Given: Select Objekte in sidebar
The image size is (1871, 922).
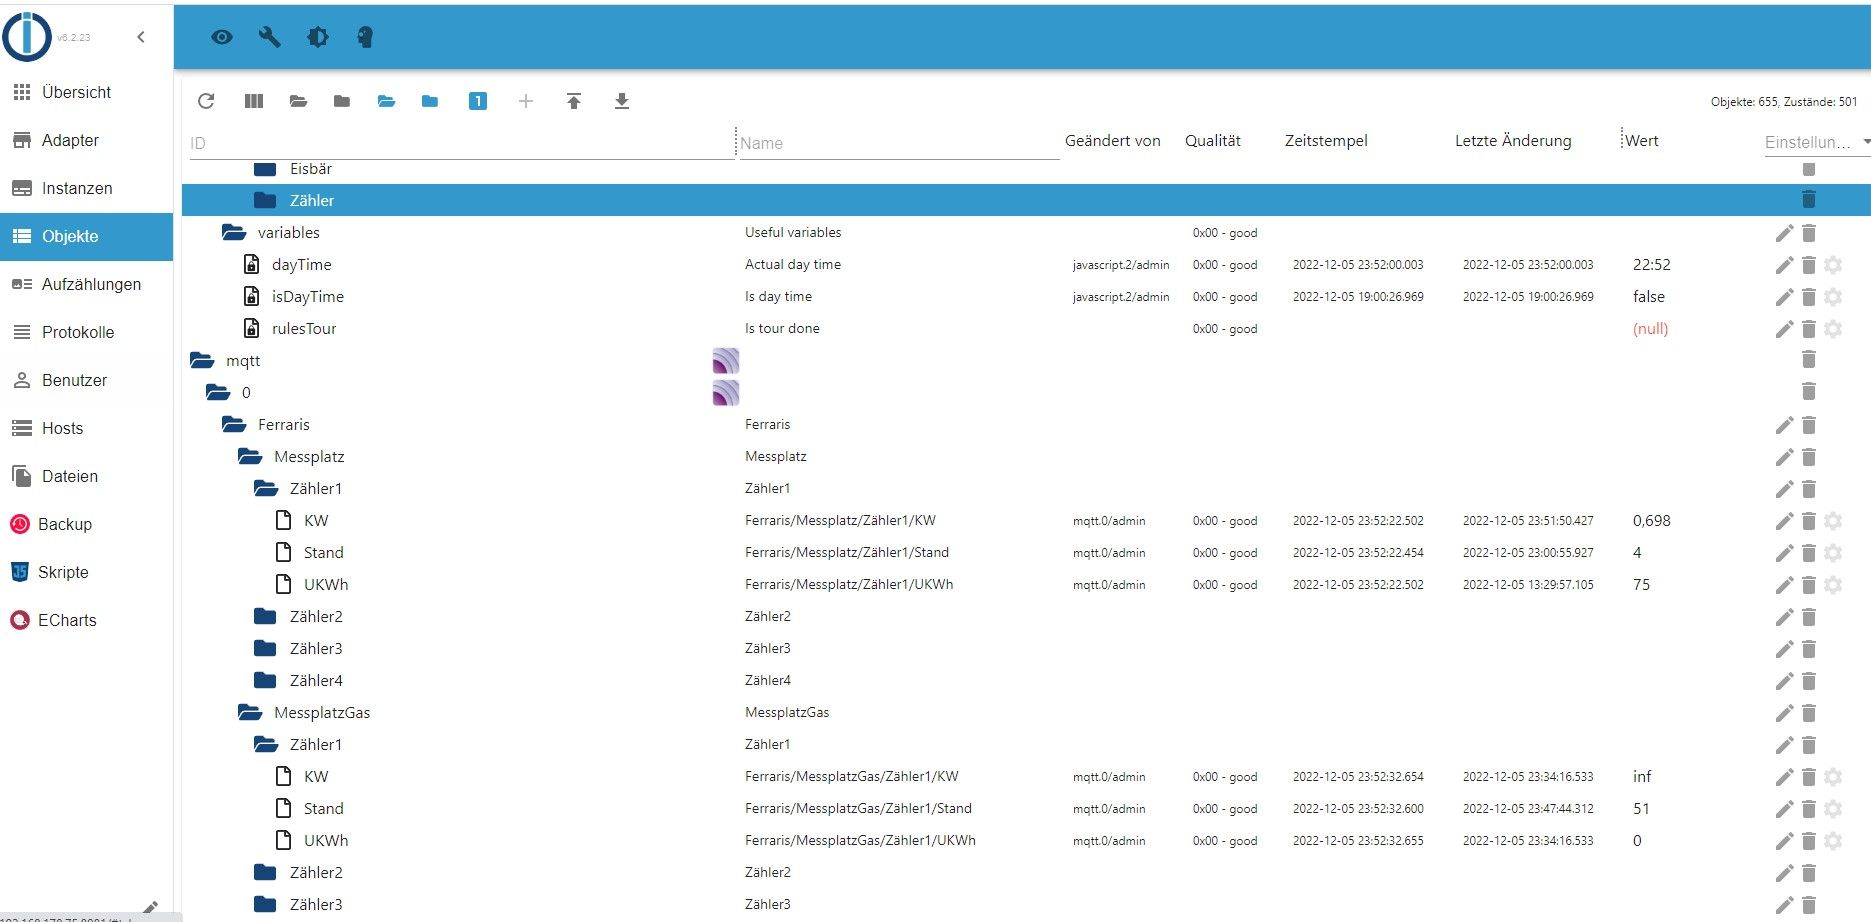Looking at the screenshot, I should 86,236.
